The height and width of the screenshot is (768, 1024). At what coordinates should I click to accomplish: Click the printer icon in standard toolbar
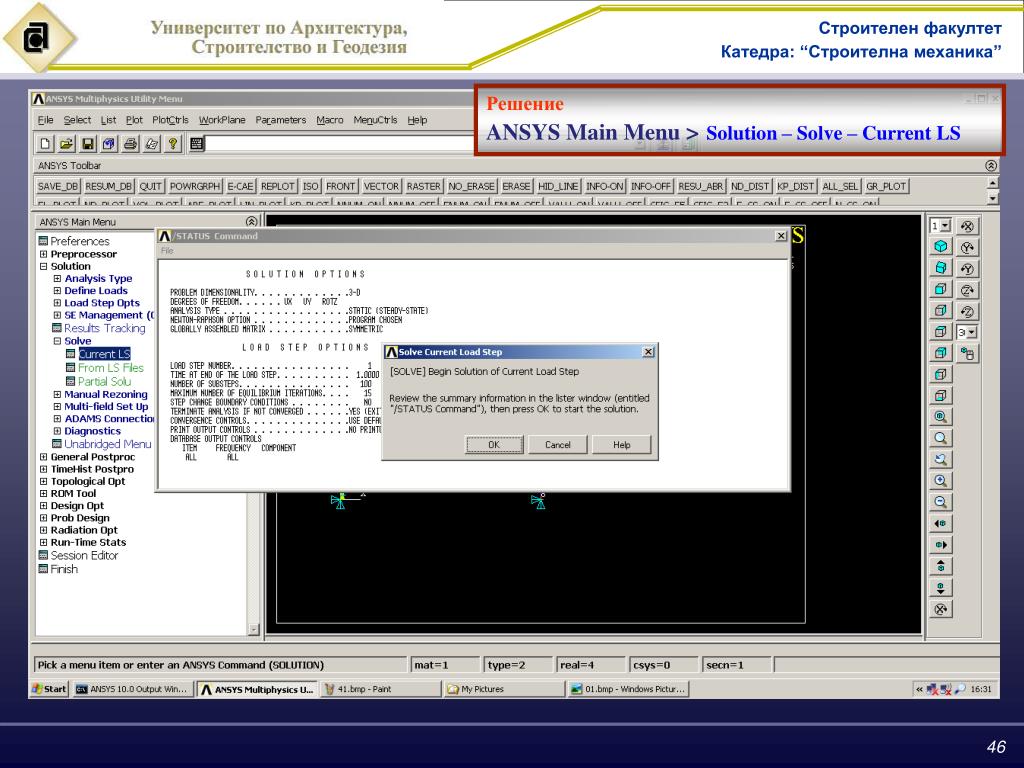pyautogui.click(x=131, y=144)
